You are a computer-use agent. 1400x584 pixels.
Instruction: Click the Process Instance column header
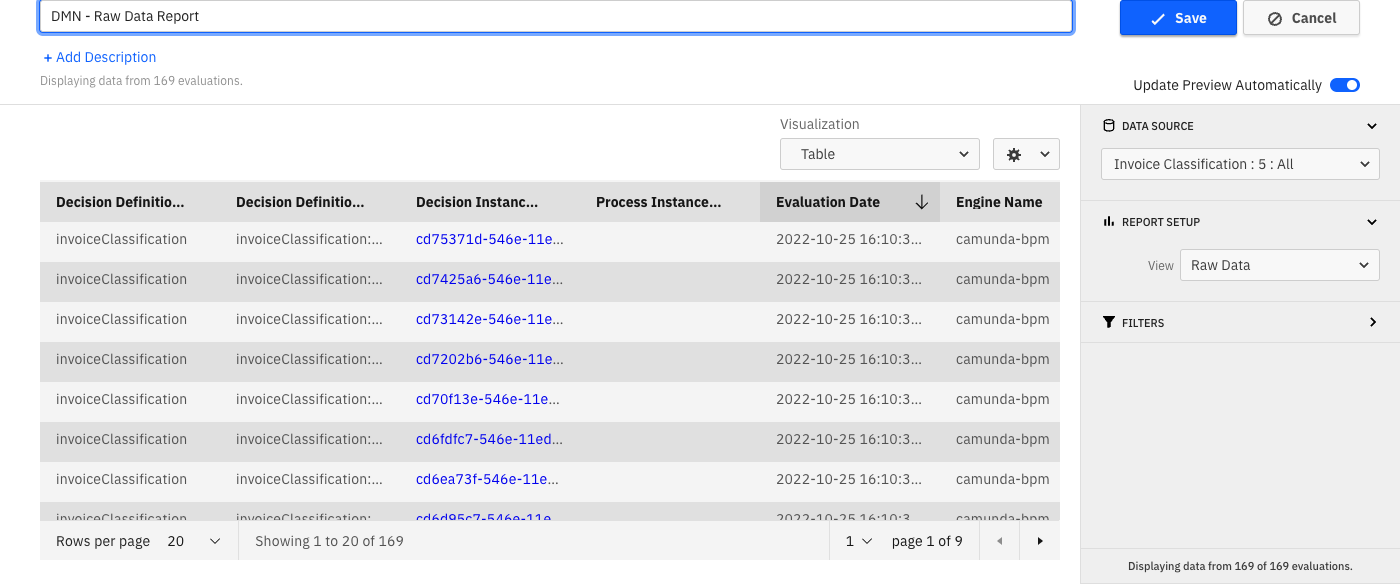(670, 202)
